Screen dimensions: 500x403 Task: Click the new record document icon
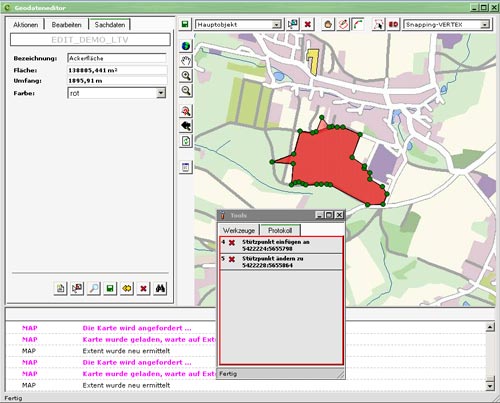(x=60, y=288)
